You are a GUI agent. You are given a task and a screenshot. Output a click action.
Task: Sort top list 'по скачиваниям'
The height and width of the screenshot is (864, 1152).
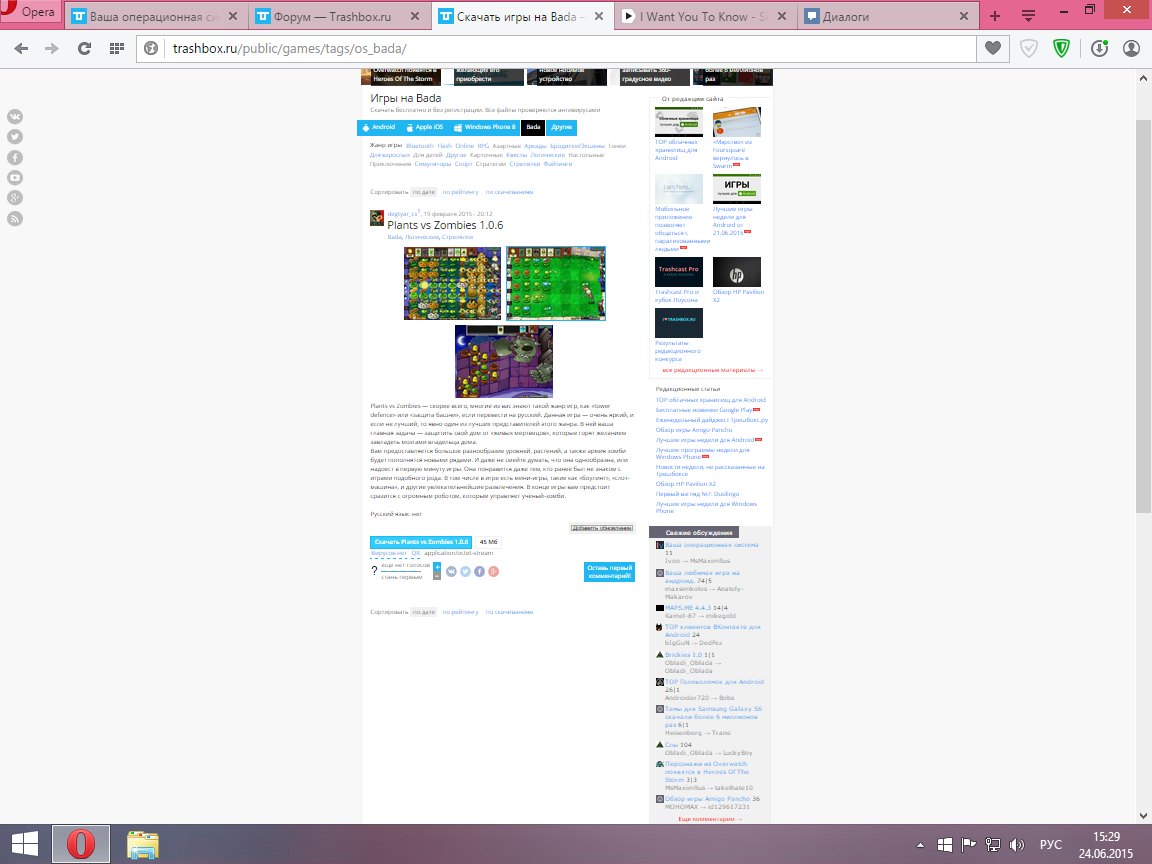coord(509,192)
